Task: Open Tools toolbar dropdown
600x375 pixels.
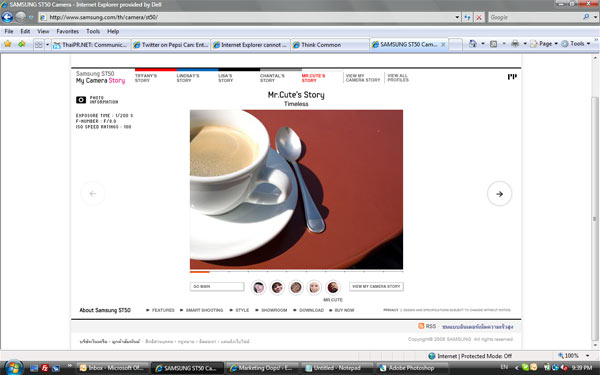Action: 576,44
